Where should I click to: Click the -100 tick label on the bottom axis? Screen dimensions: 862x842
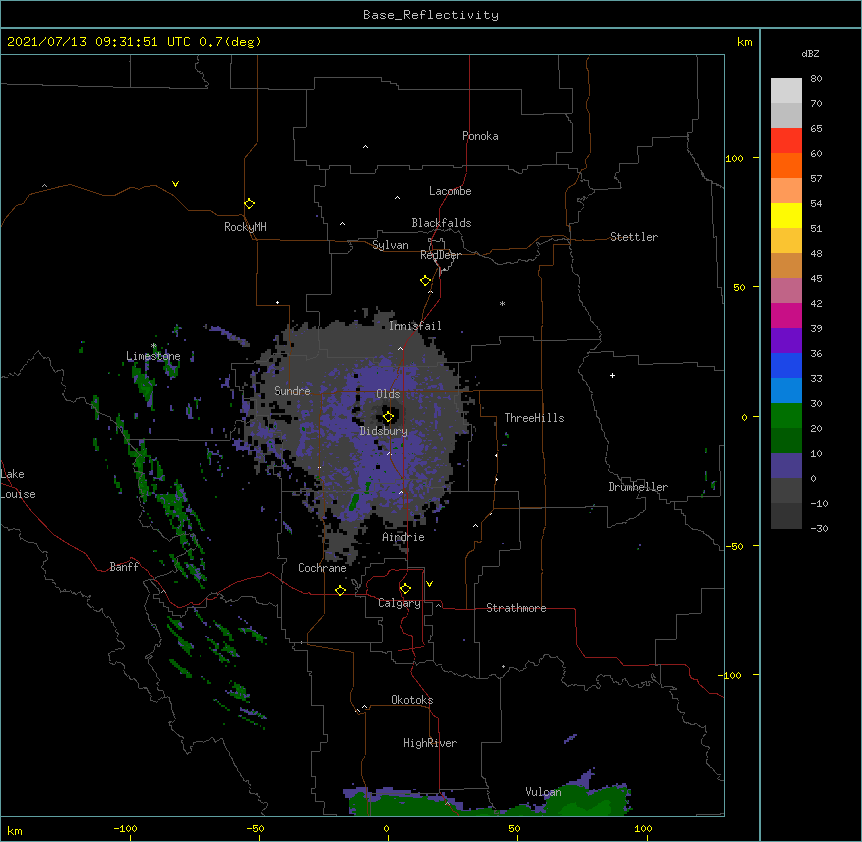(125, 828)
